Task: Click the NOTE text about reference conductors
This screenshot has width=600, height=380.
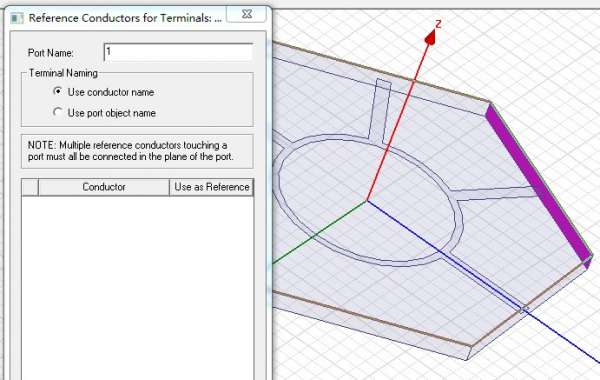Action: coord(130,151)
